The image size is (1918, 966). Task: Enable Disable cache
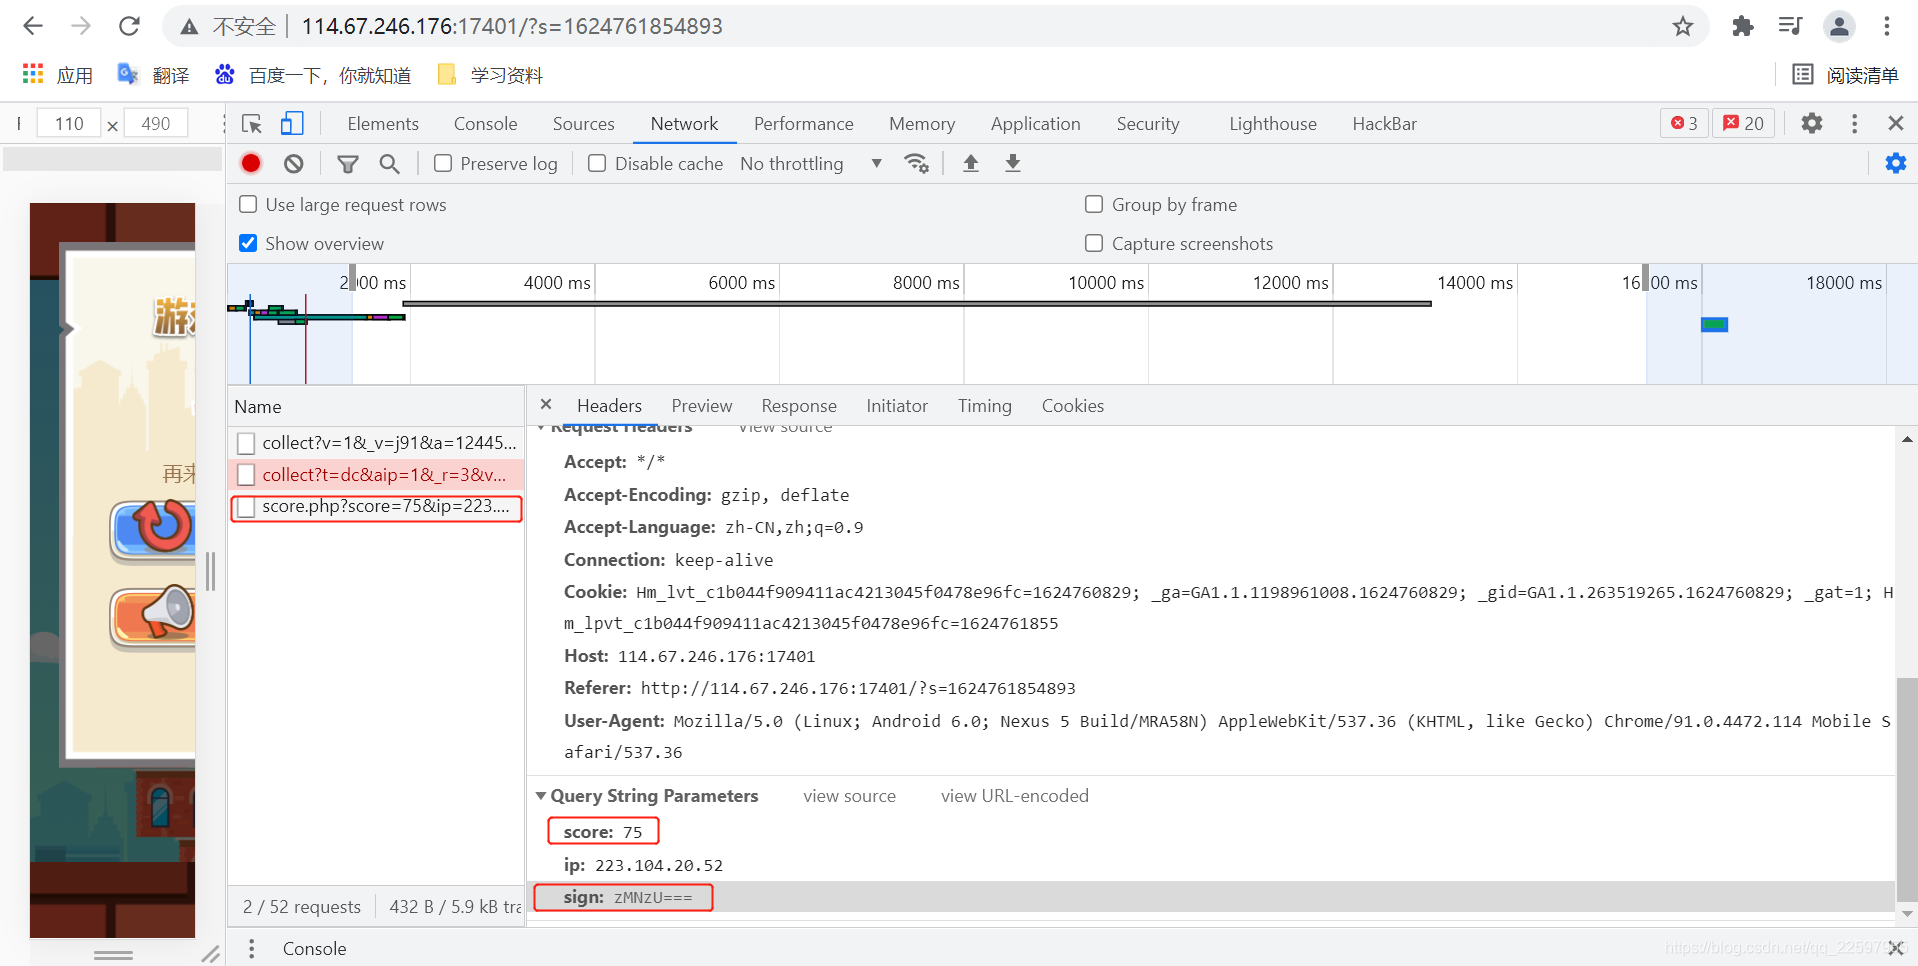[596, 163]
